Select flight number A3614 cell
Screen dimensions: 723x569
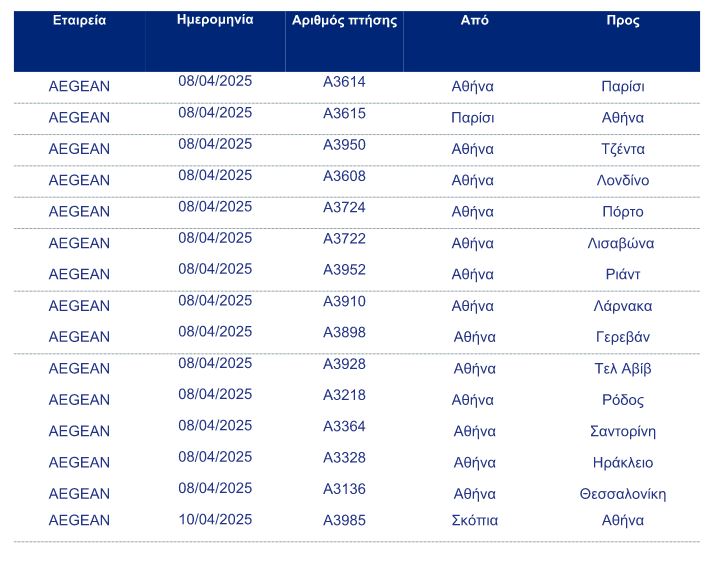click(x=344, y=83)
